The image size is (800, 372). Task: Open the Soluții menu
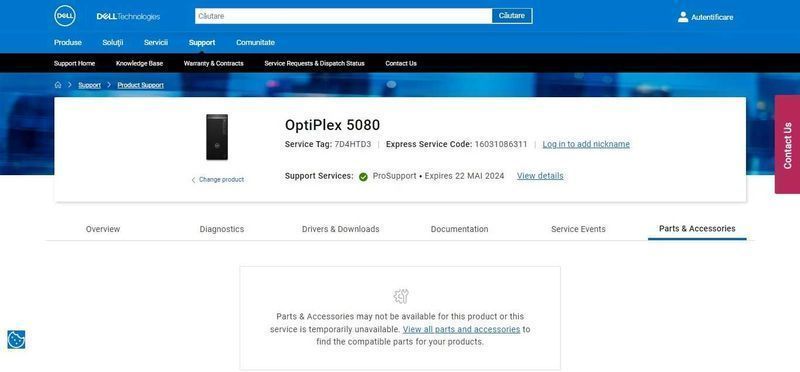coord(113,42)
